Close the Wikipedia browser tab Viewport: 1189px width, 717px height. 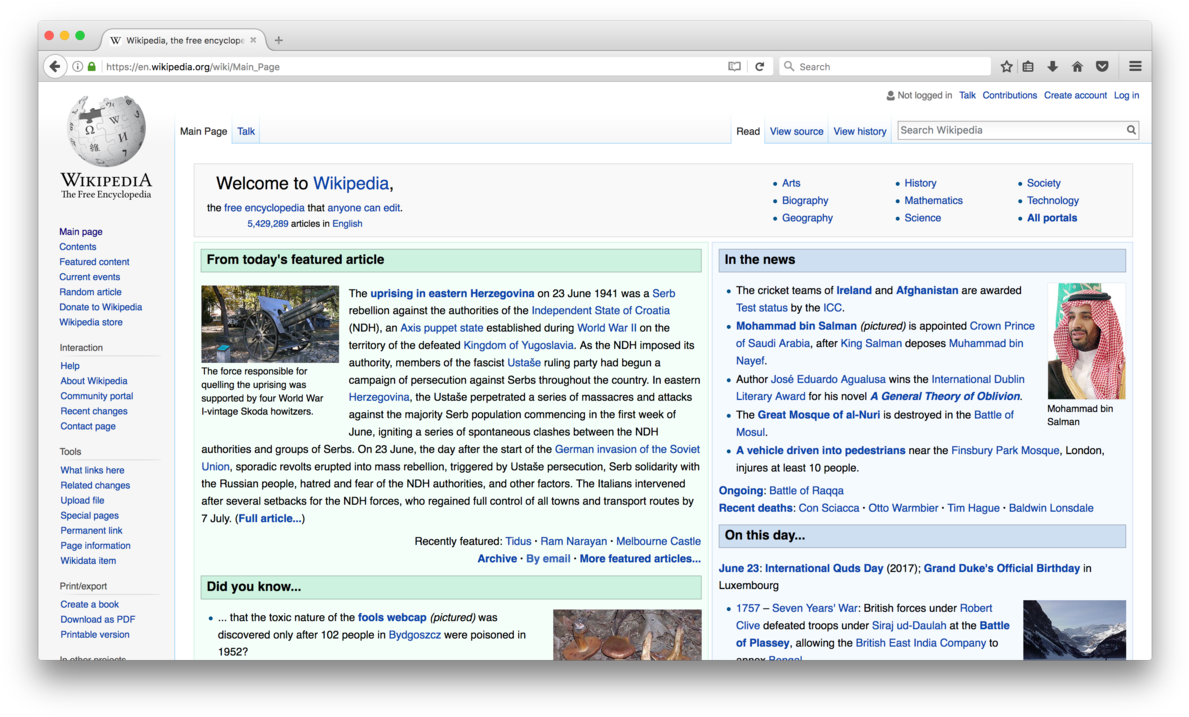253,40
